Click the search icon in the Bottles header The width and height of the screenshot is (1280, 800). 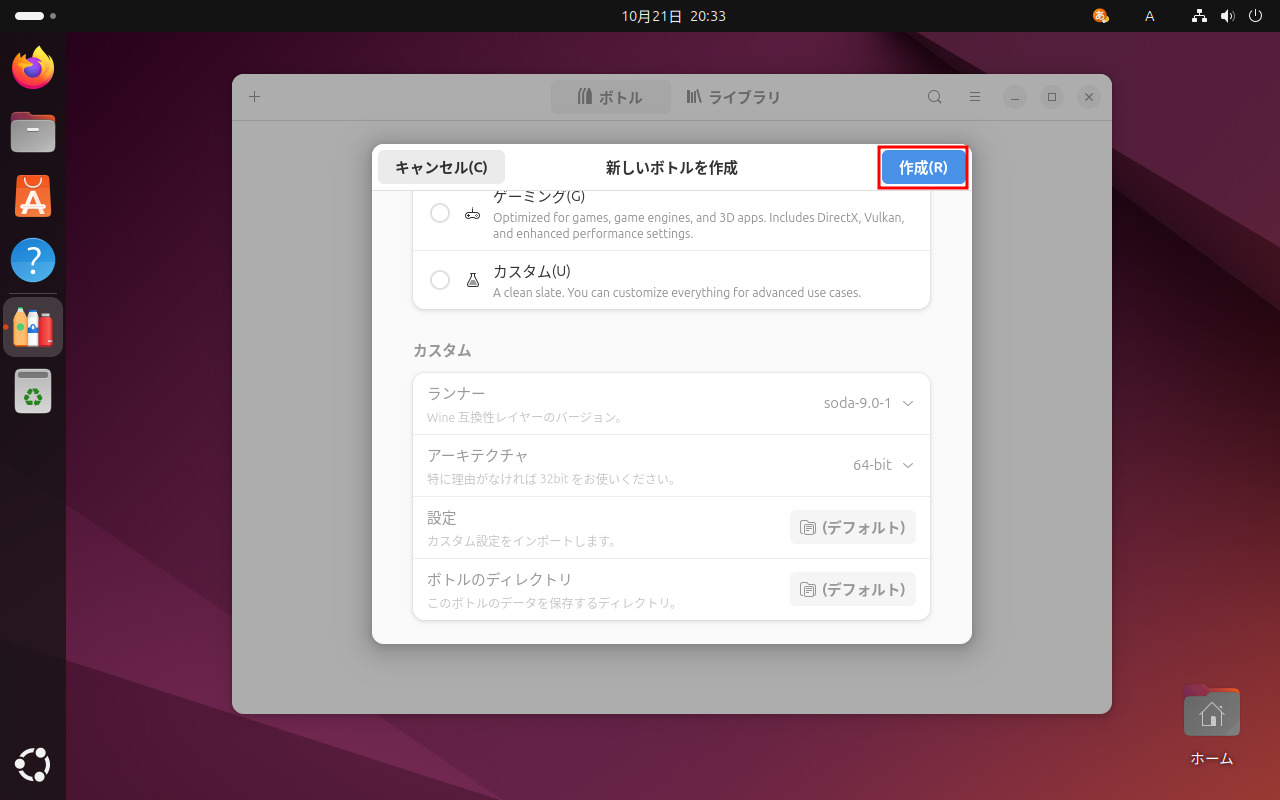(933, 97)
